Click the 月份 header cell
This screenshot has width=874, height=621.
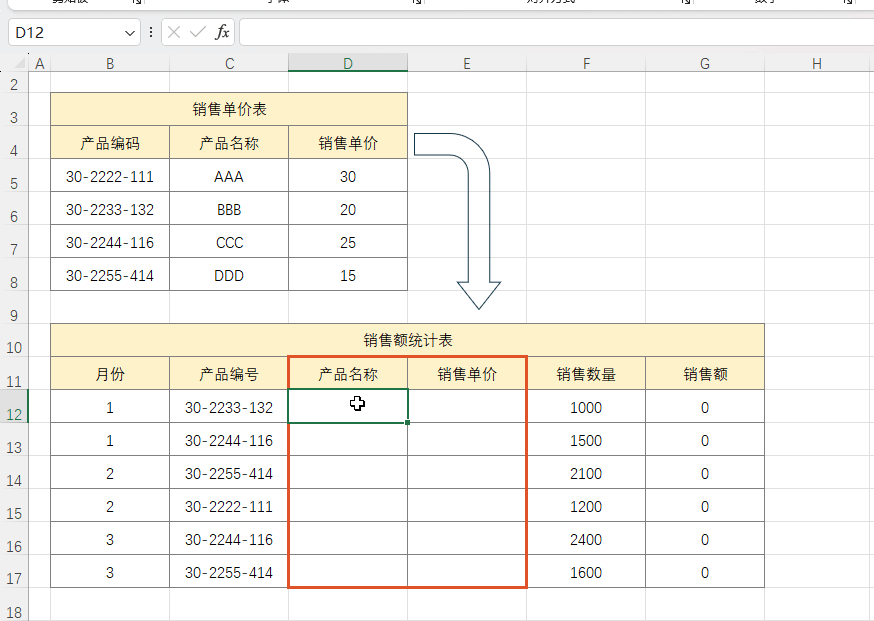pos(110,373)
